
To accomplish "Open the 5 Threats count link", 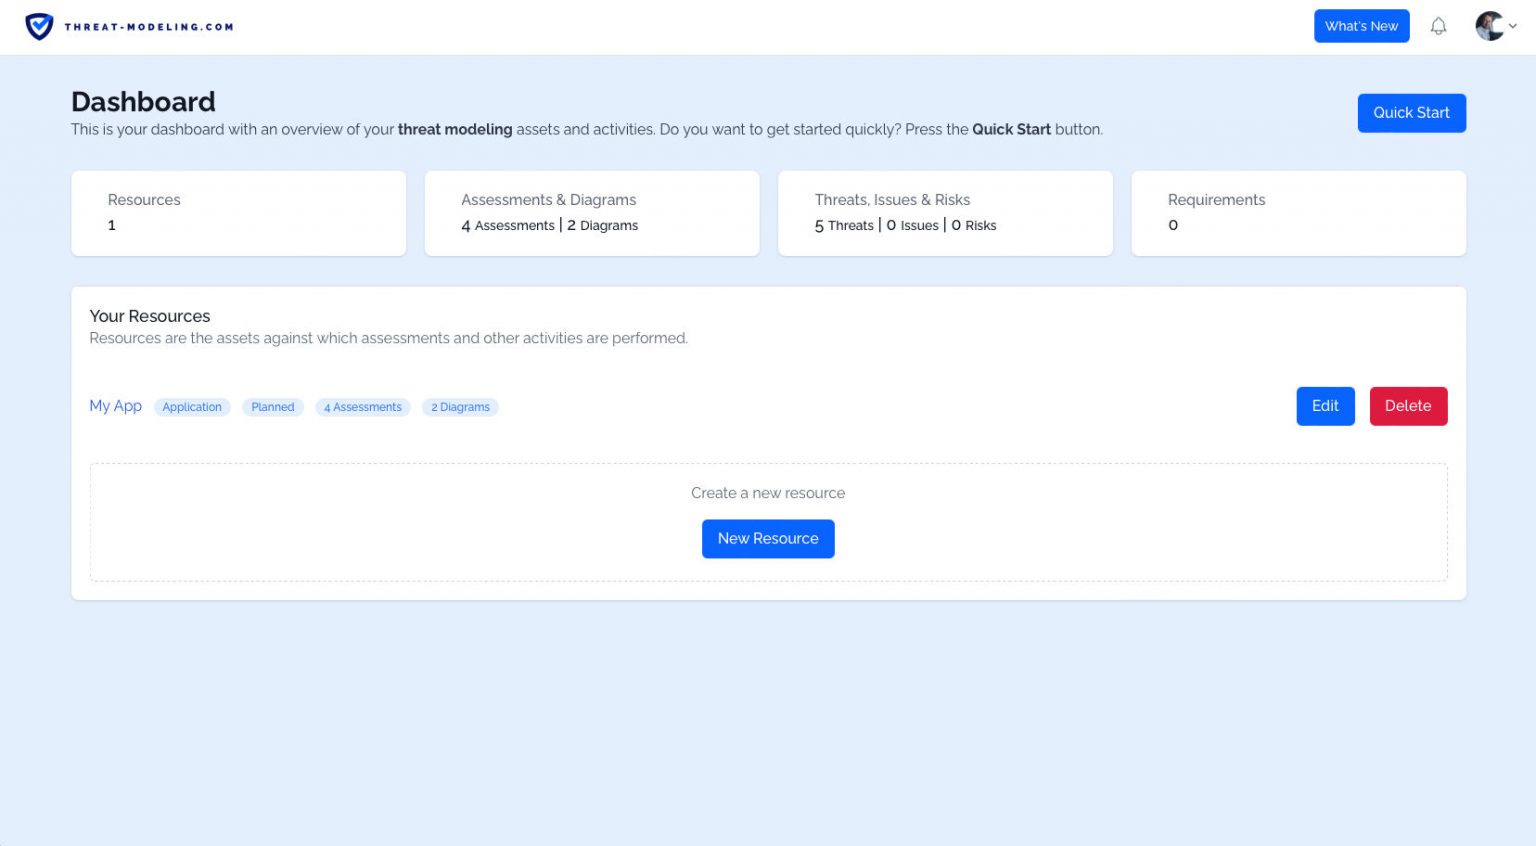I will 844,225.
